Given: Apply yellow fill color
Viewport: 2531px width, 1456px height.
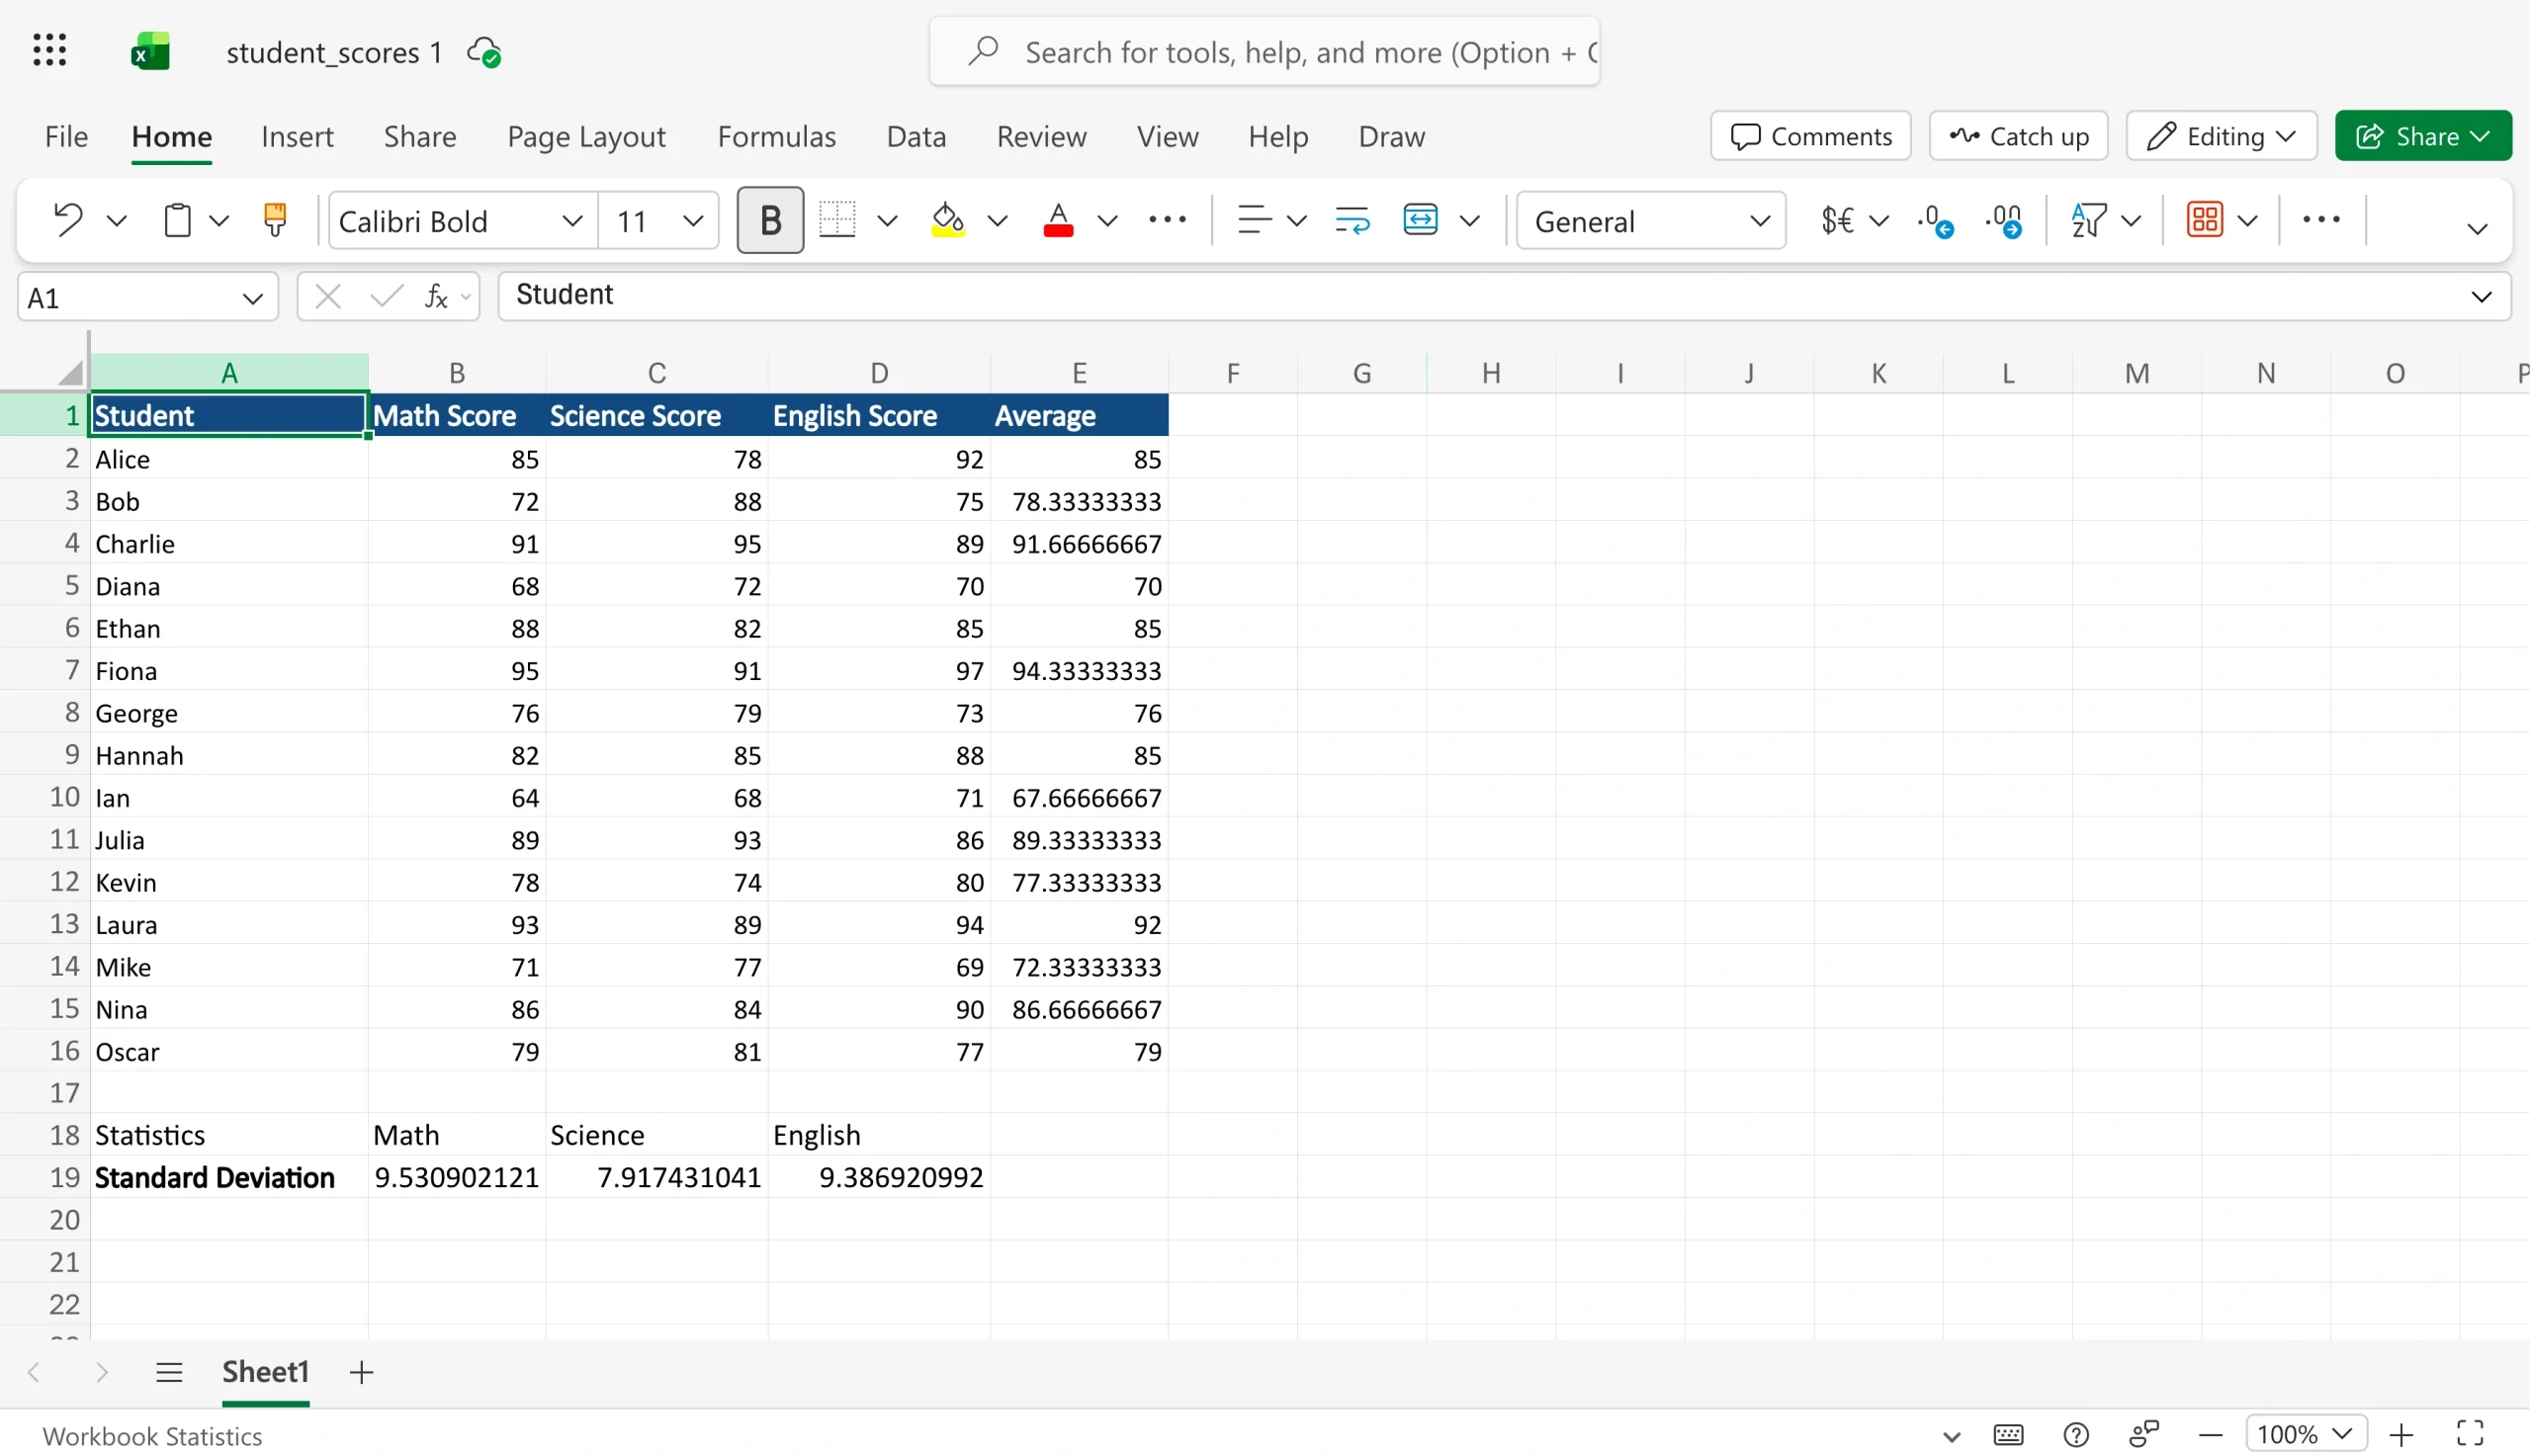Looking at the screenshot, I should (947, 219).
